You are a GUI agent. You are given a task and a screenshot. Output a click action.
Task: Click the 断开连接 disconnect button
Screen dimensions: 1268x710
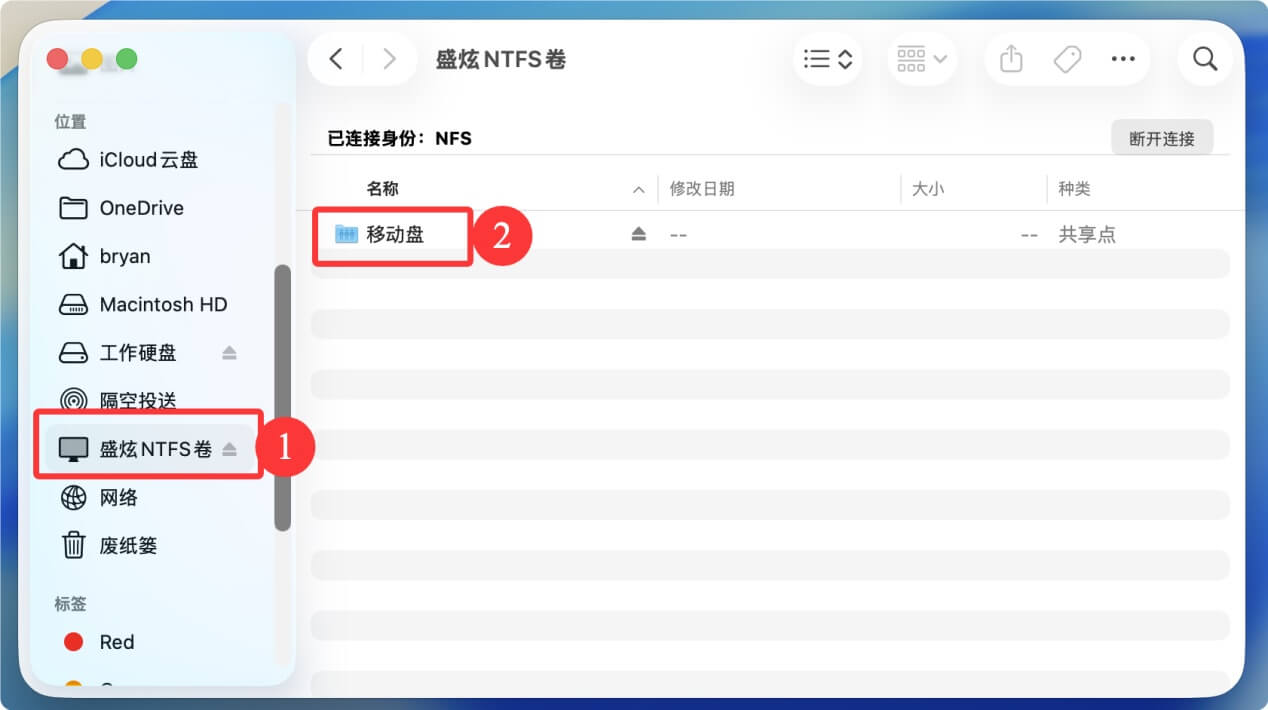(1163, 137)
